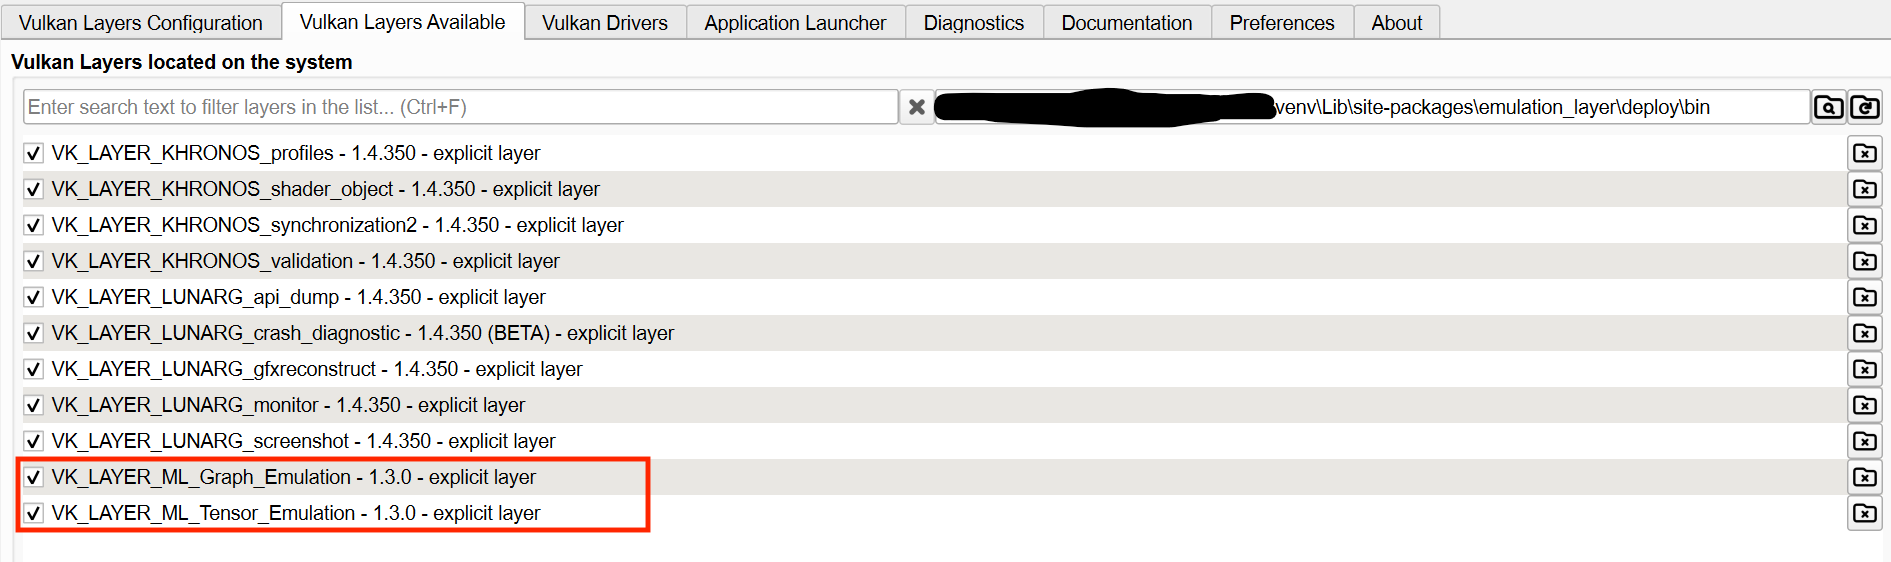Remove folder for VK_LAYER_ML_Tensor_Emulation
This screenshot has height=562, width=1891.
tap(1865, 513)
